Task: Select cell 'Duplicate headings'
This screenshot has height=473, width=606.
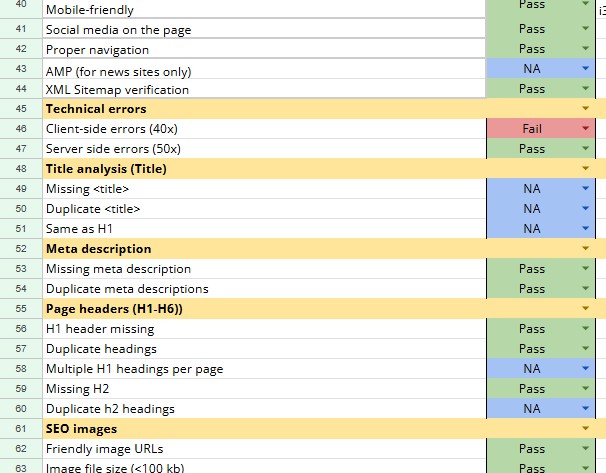Action: point(264,349)
